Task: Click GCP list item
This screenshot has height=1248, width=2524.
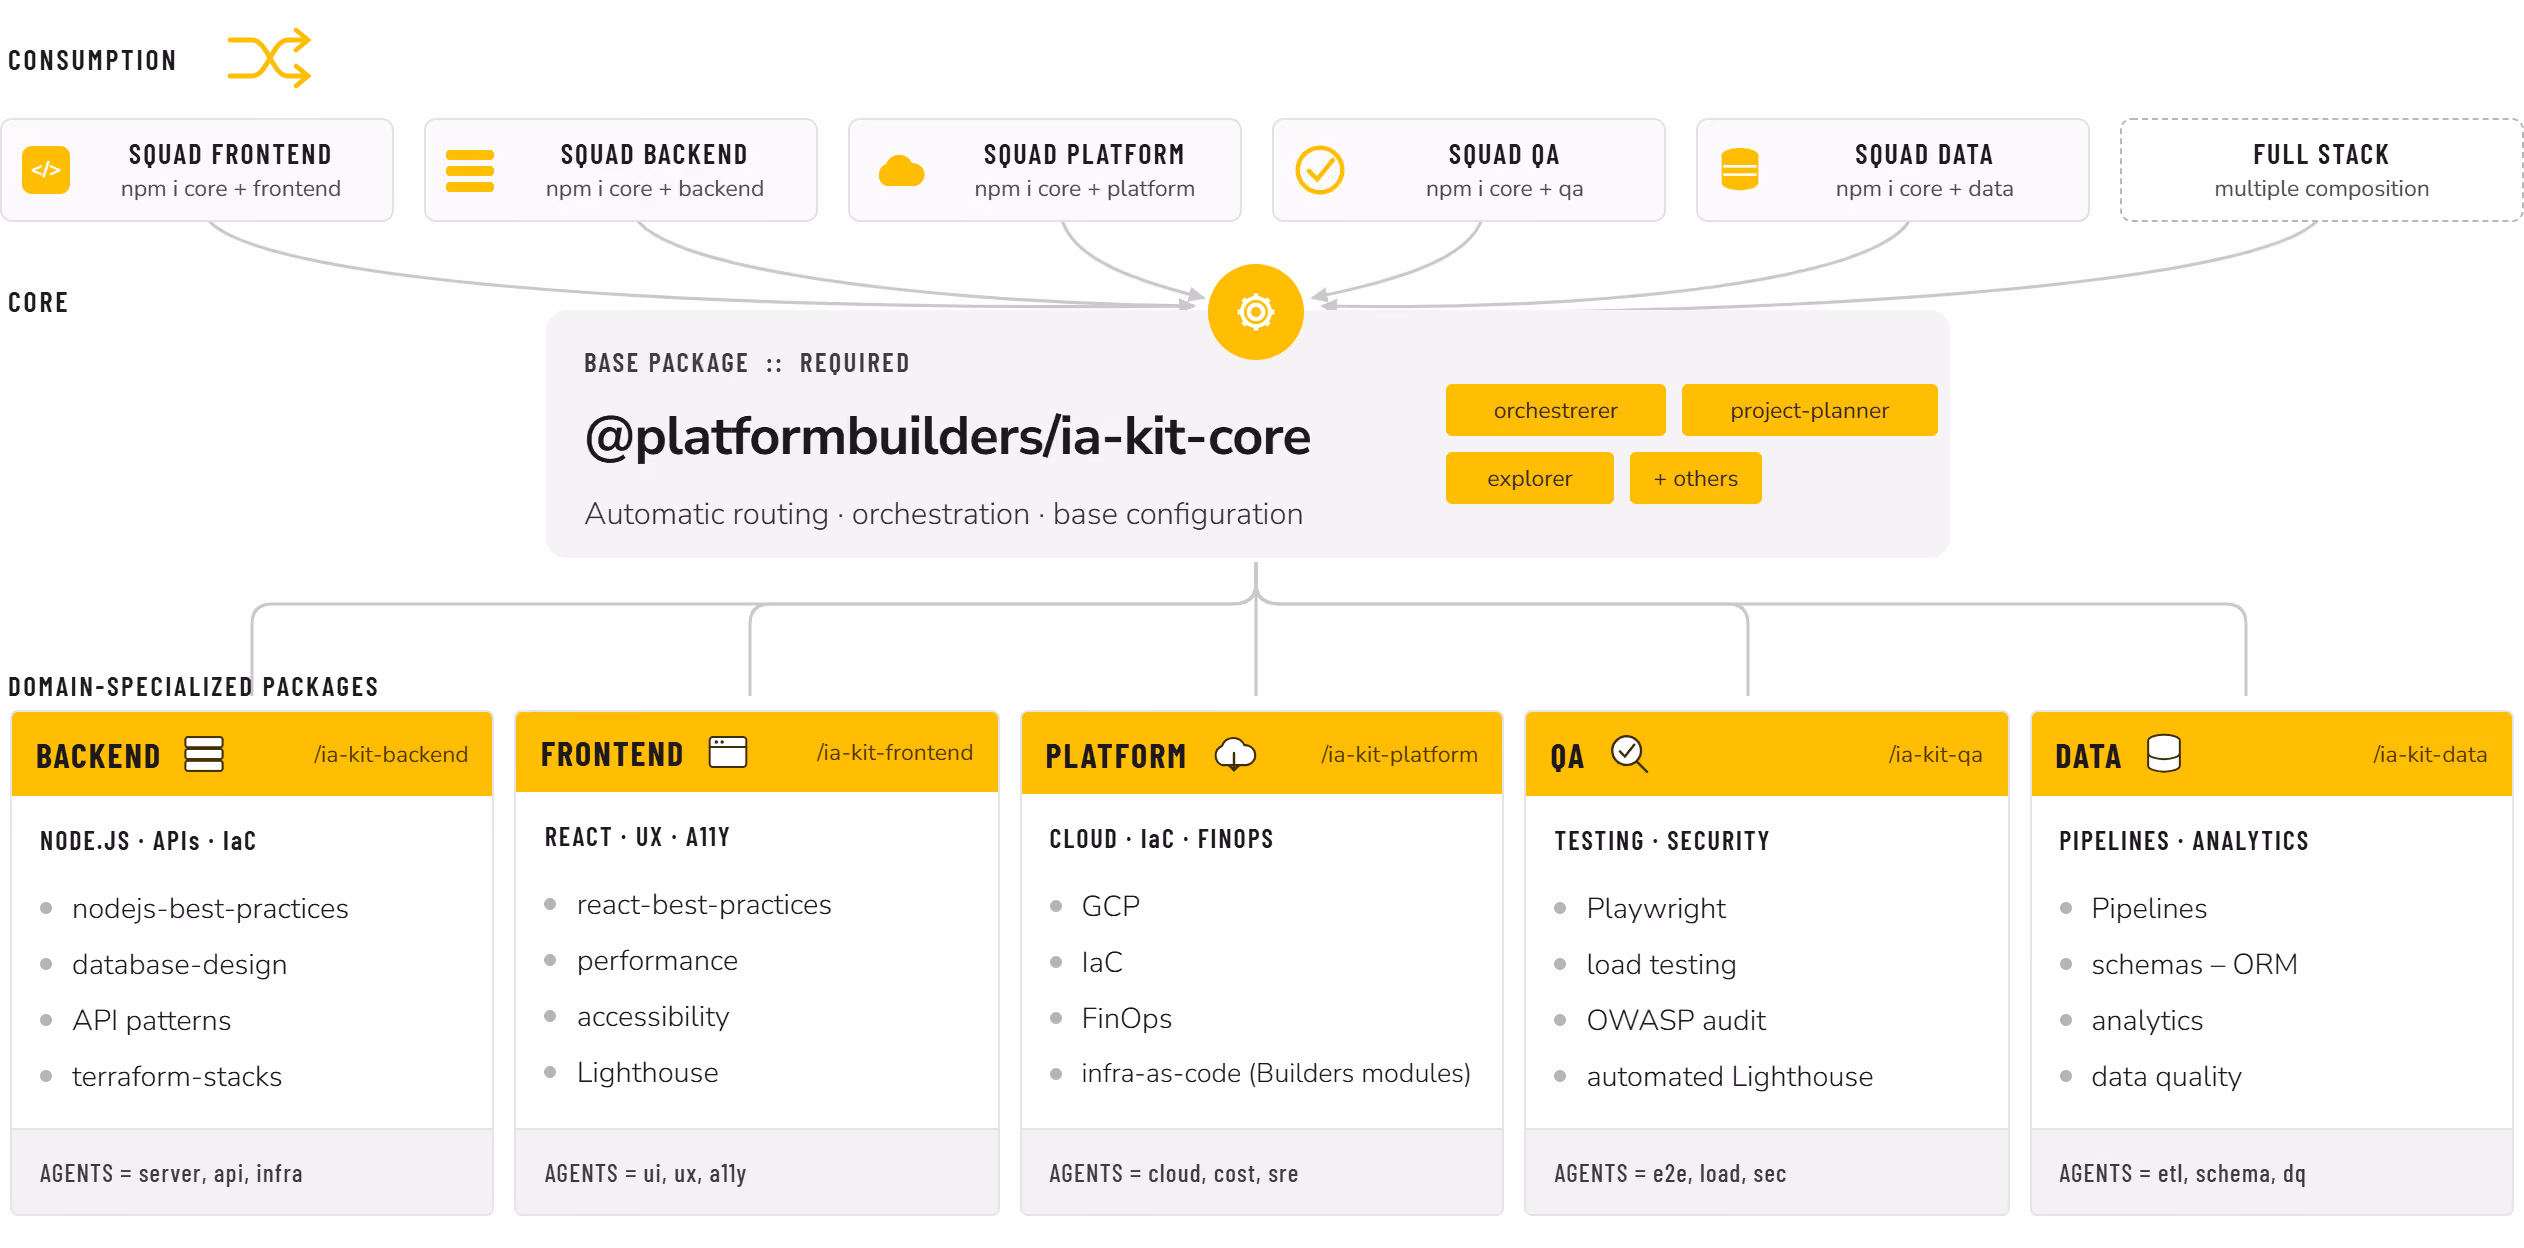Action: point(1110,906)
